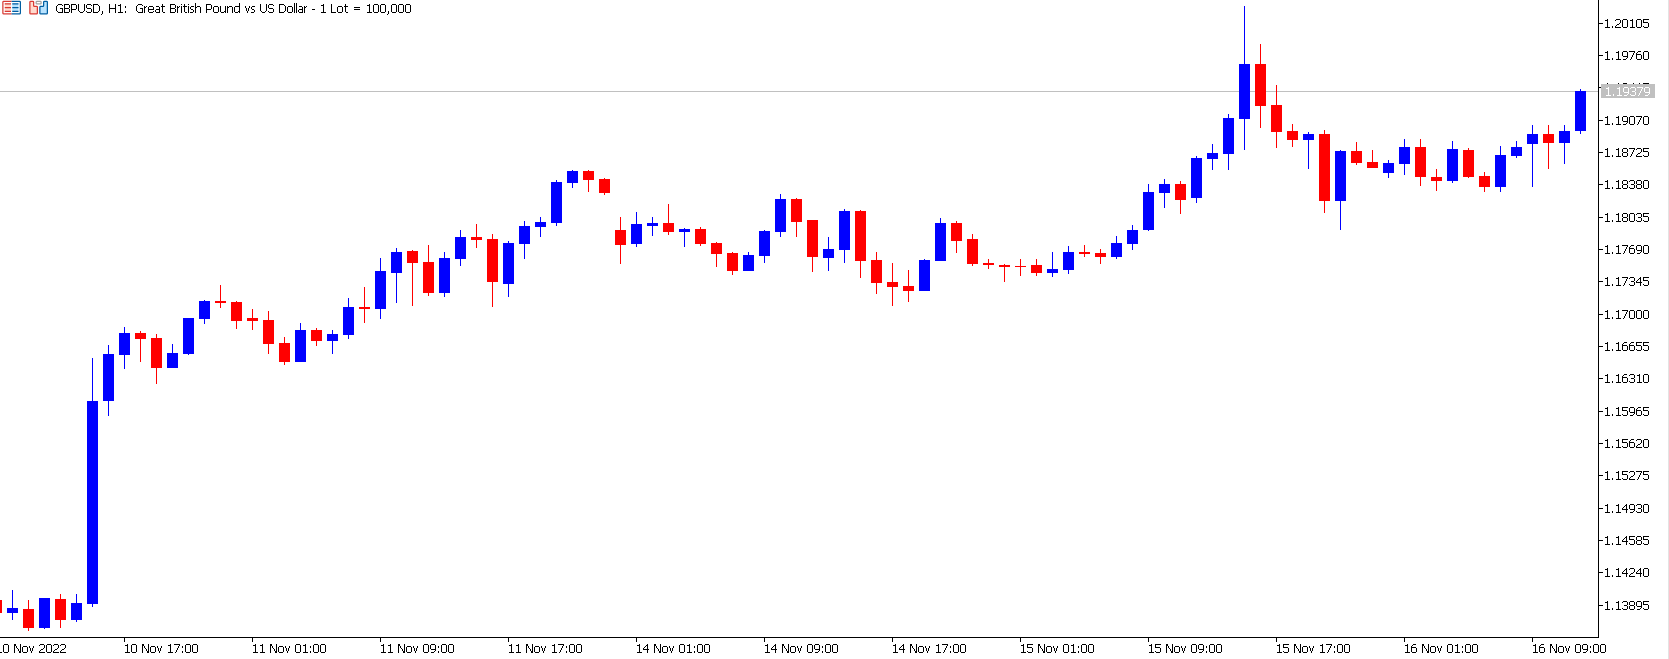Select the 16 Nov 09:00 time label
1669x659 pixels.
[x=1568, y=648]
